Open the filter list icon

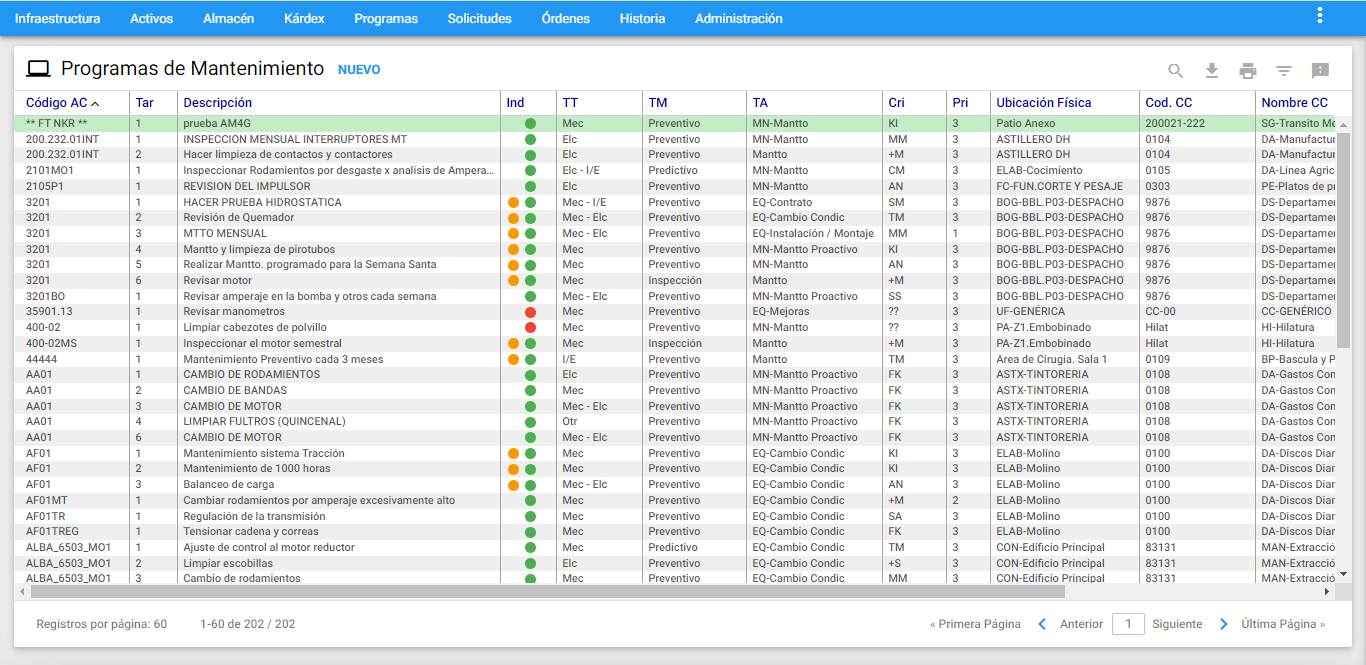pos(1284,70)
